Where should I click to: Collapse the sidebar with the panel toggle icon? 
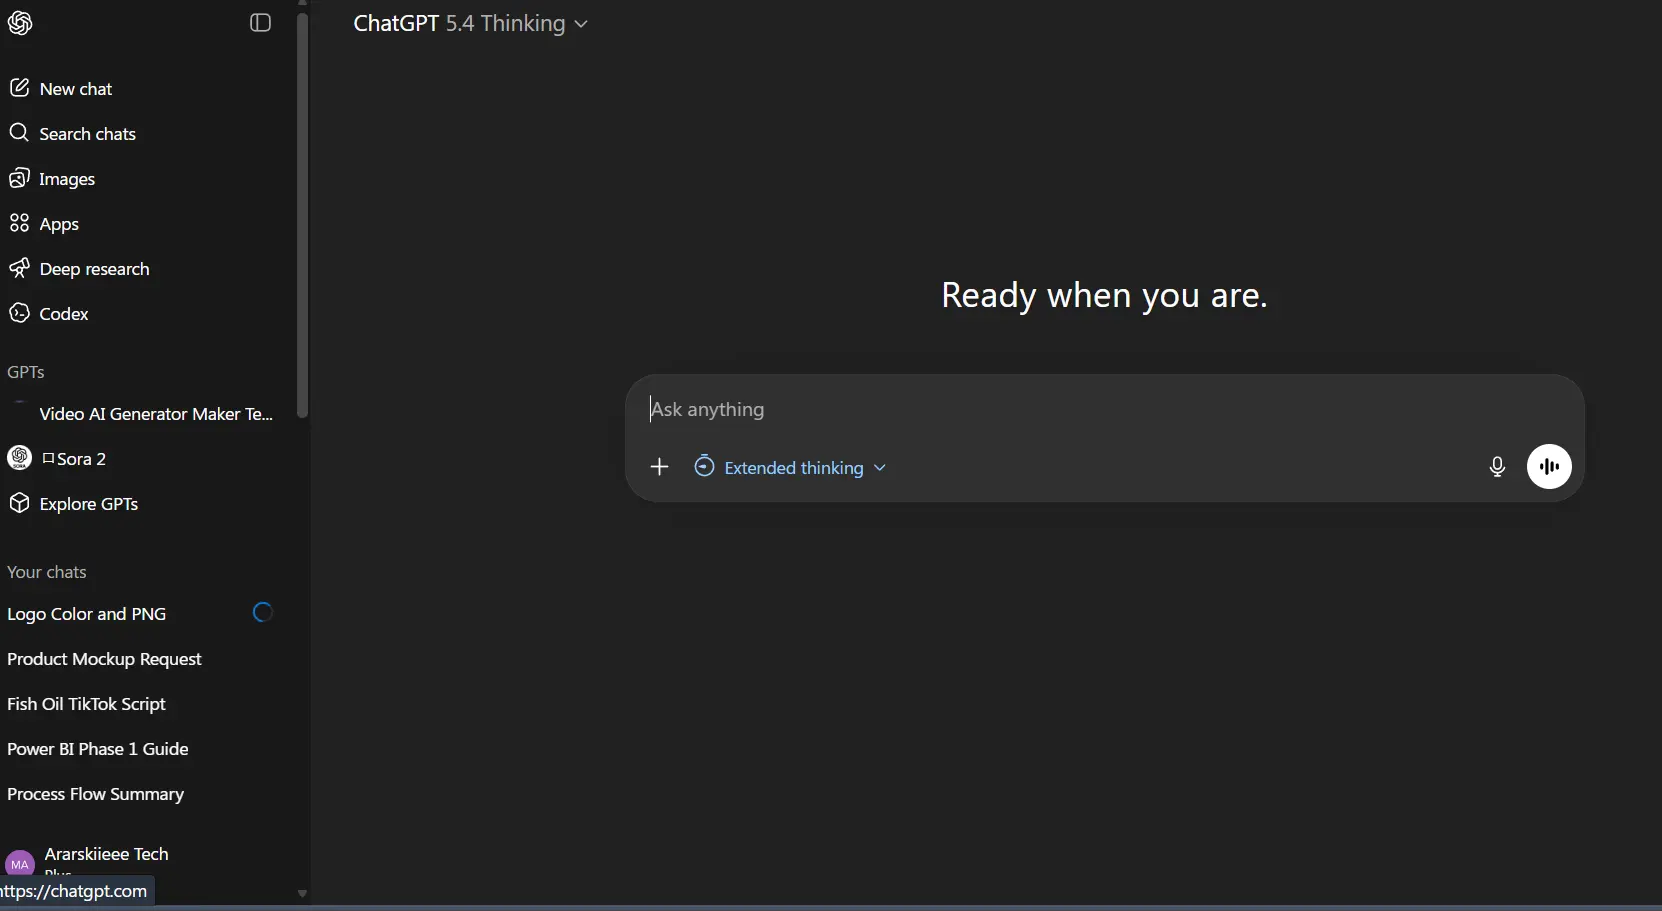point(260,23)
